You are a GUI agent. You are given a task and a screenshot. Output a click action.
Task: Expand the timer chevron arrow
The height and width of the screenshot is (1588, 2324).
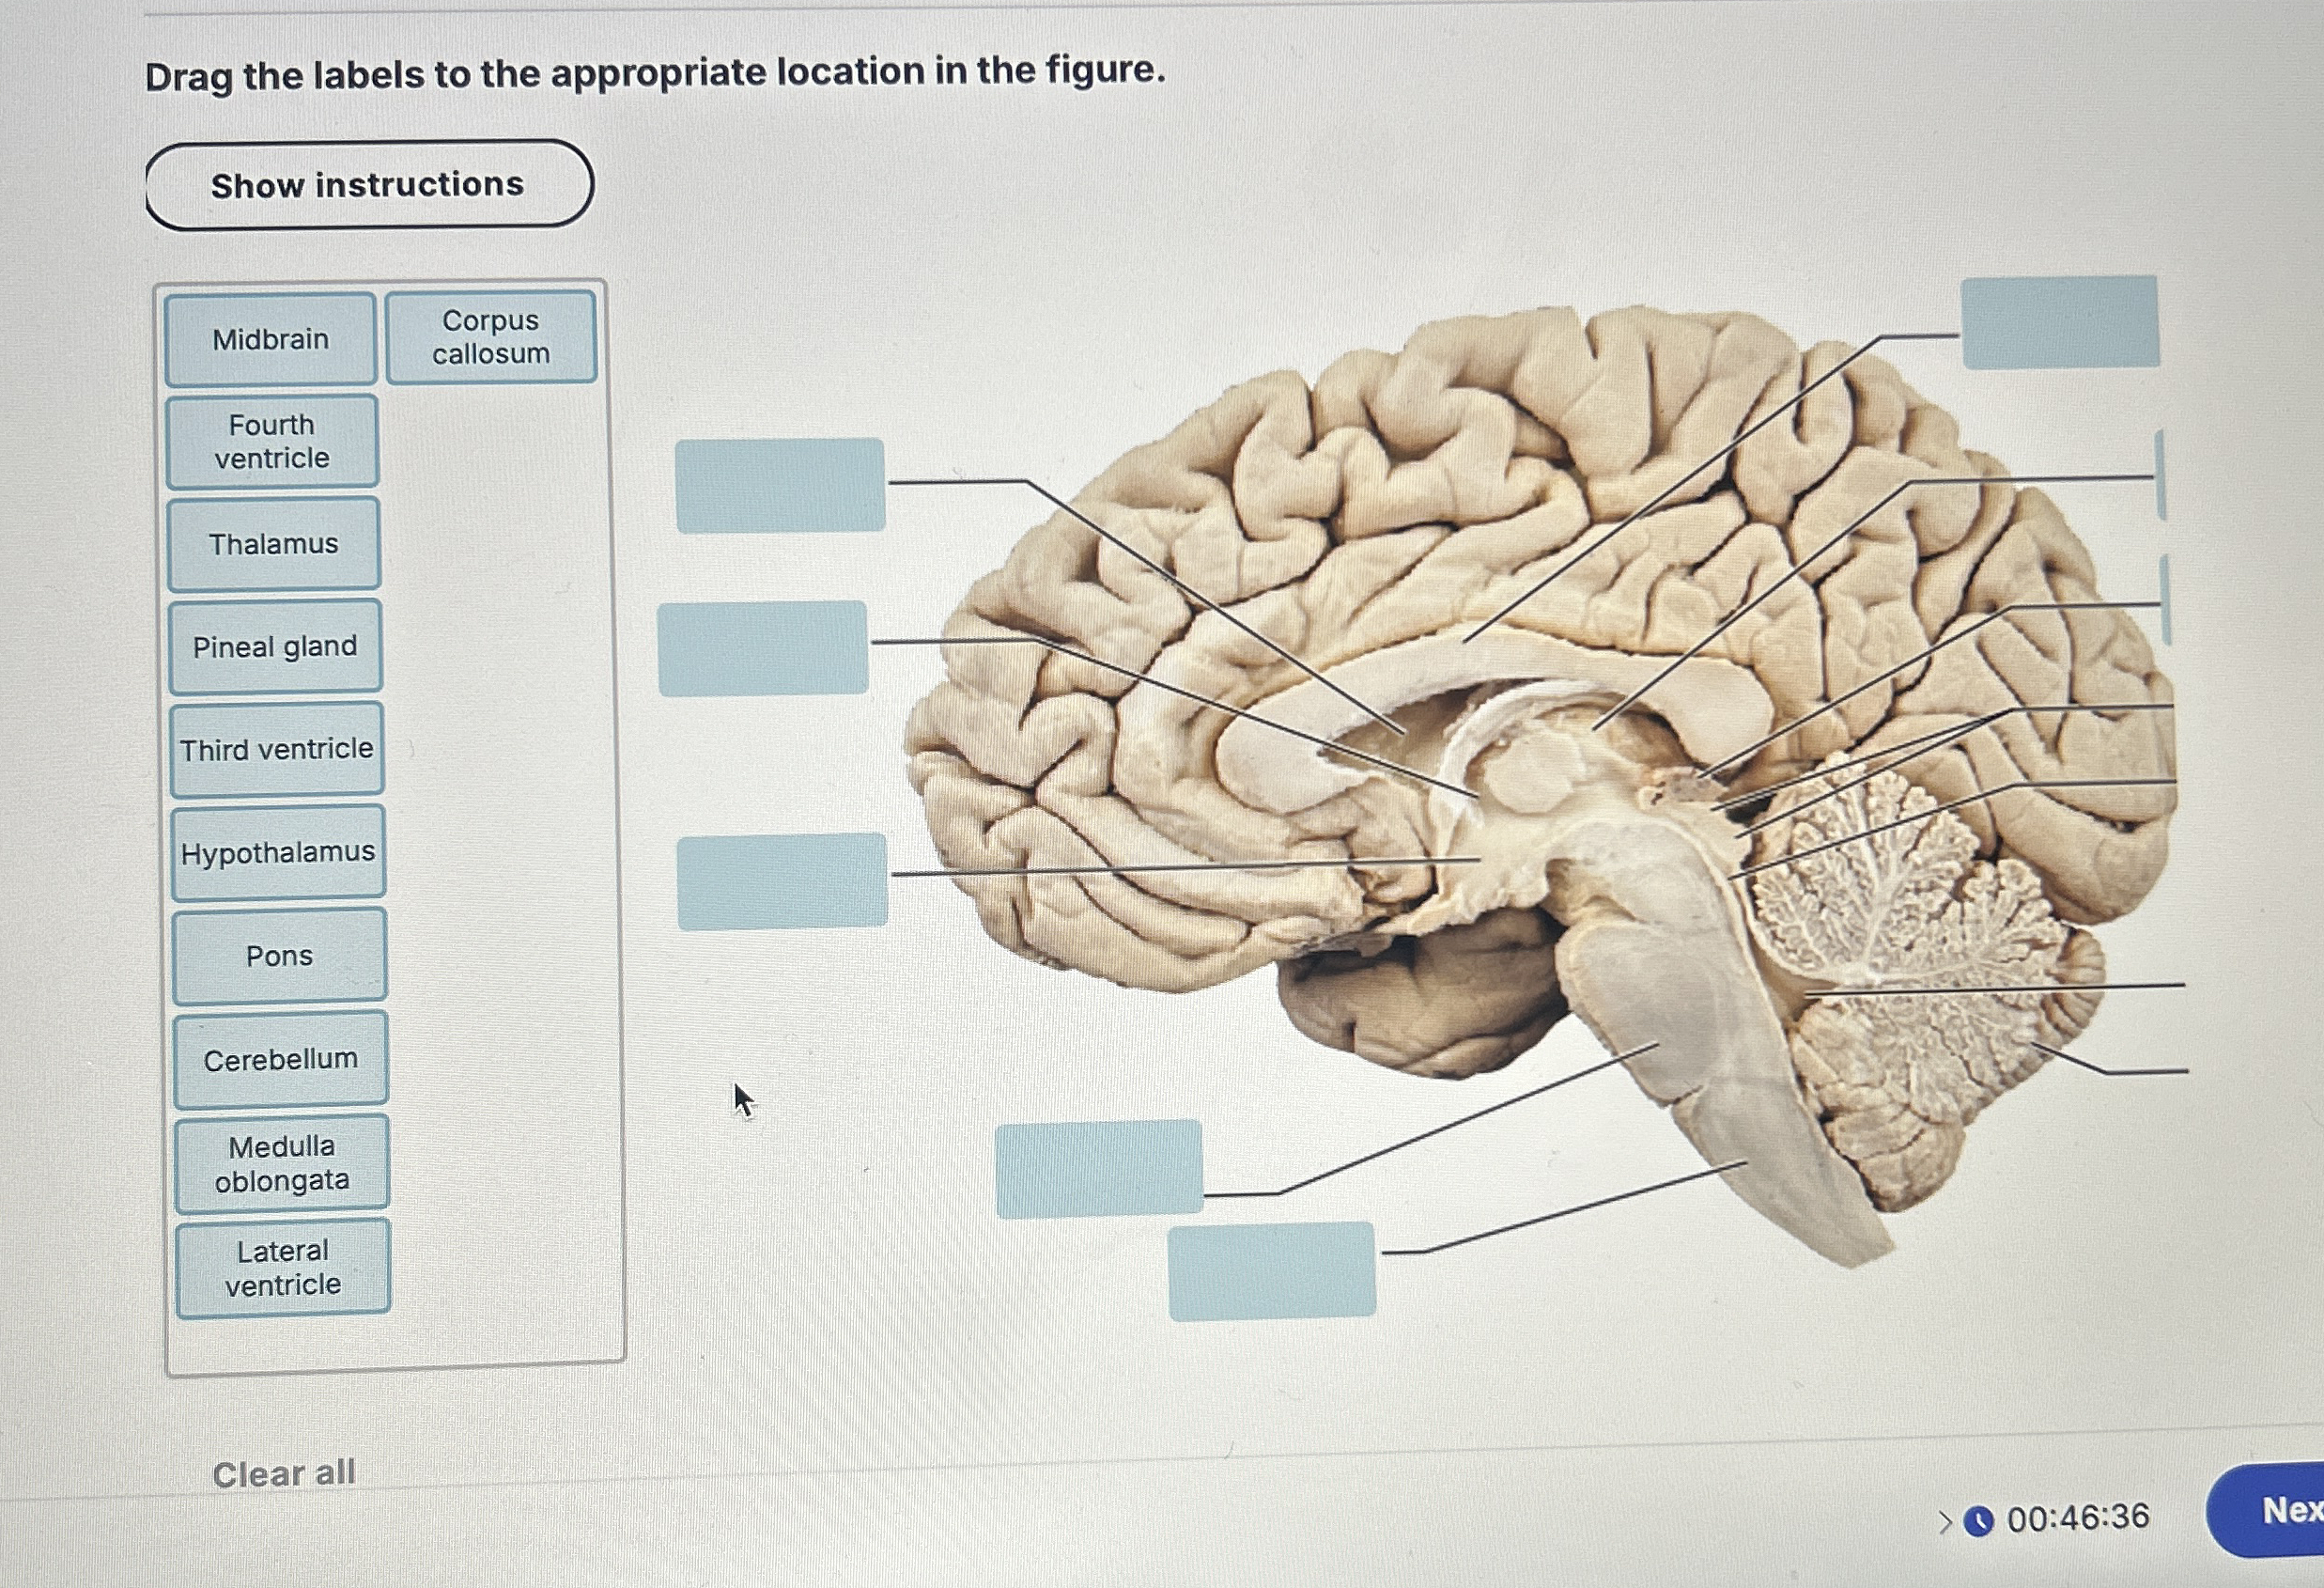1945,1522
